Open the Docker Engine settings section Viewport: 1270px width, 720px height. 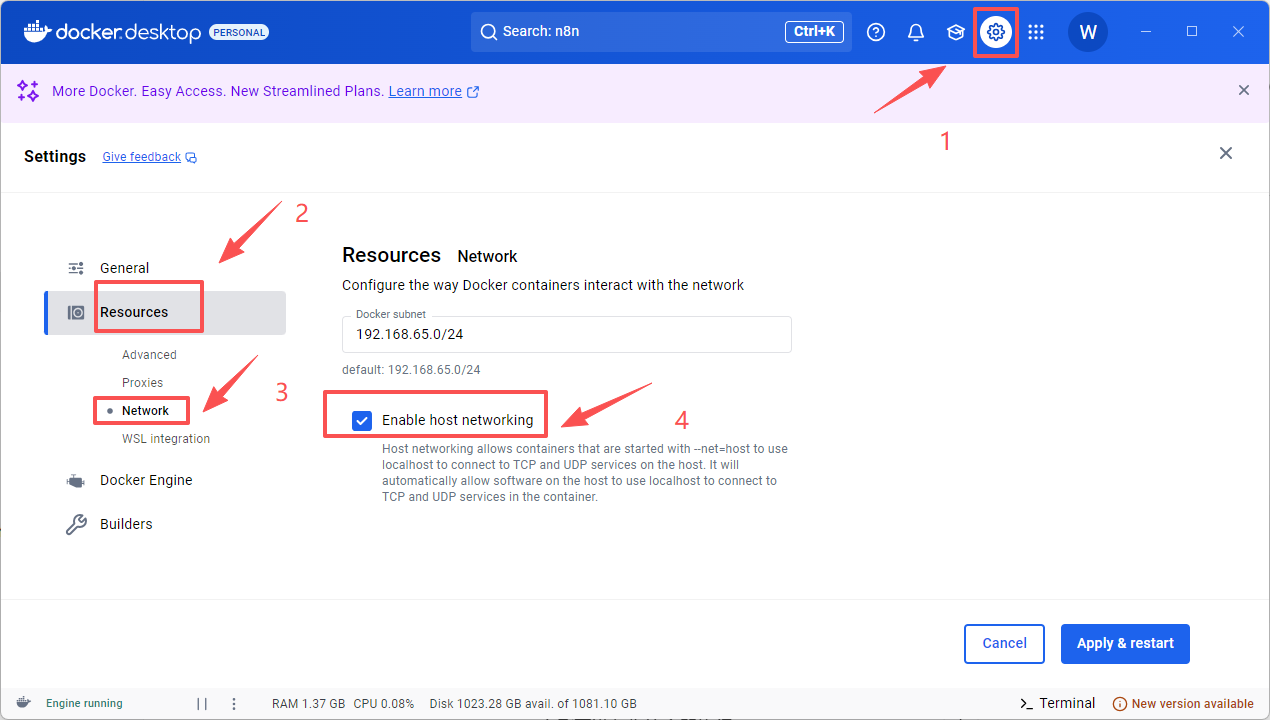pos(146,480)
